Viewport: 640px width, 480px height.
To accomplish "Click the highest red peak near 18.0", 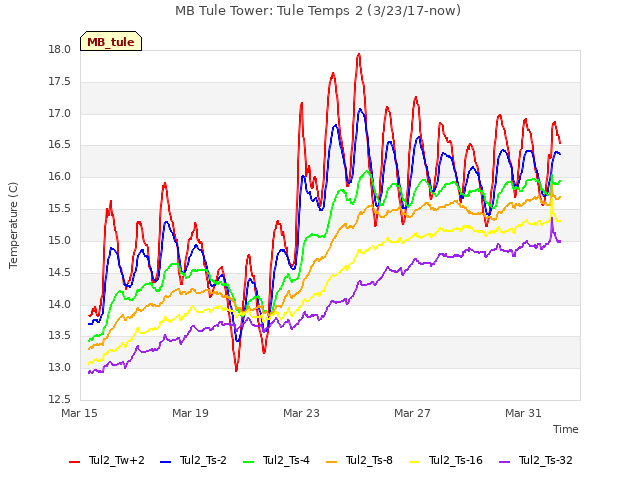I will point(359,54).
